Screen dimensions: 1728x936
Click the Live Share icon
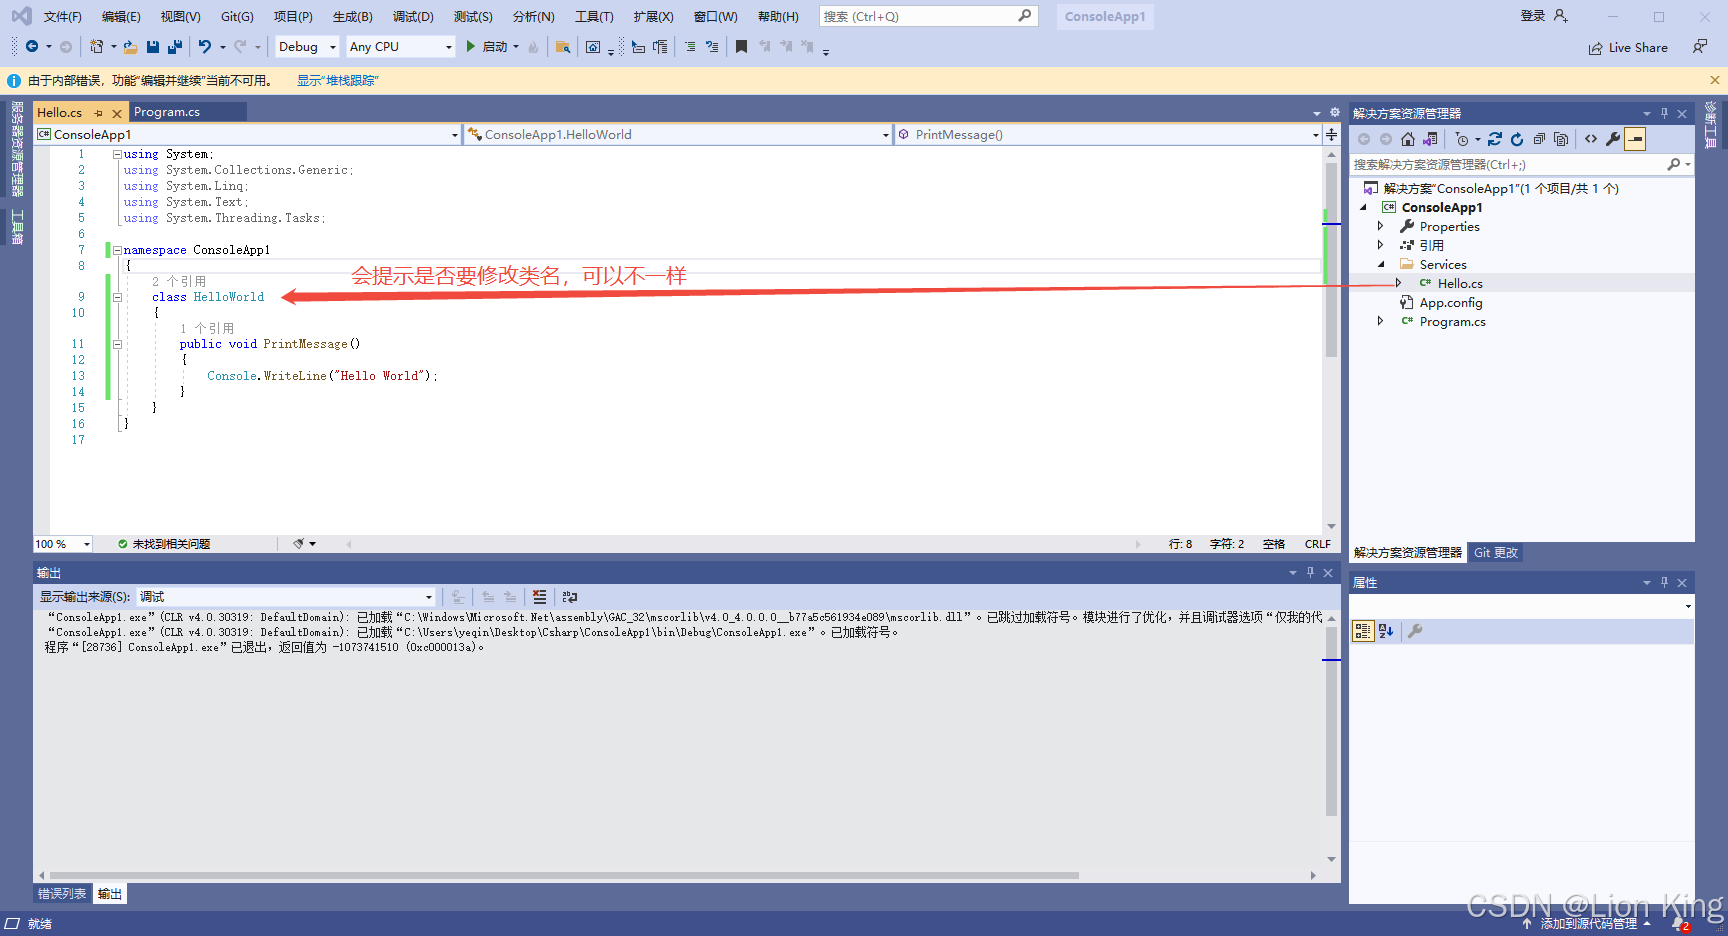tap(1596, 48)
